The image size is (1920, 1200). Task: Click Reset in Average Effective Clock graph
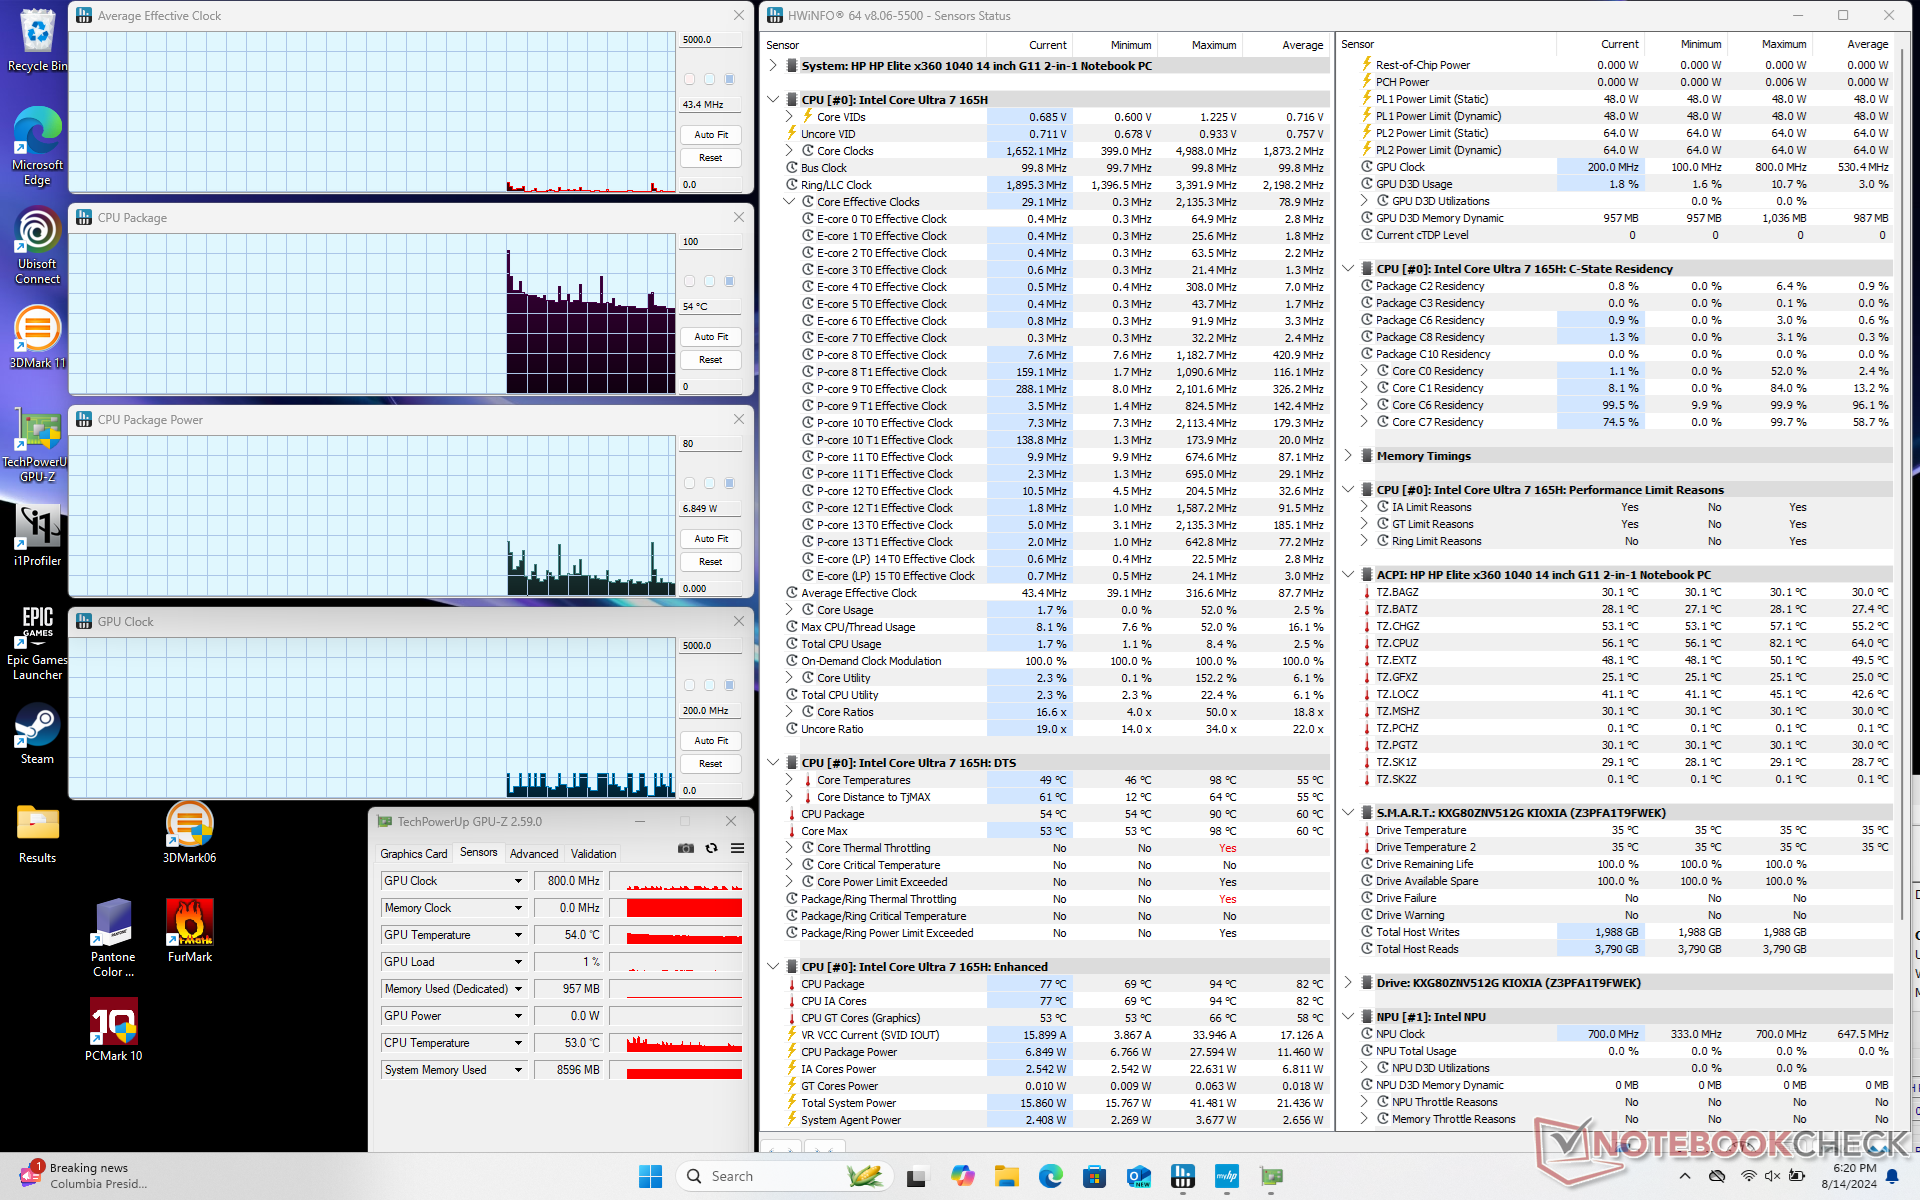tap(711, 158)
